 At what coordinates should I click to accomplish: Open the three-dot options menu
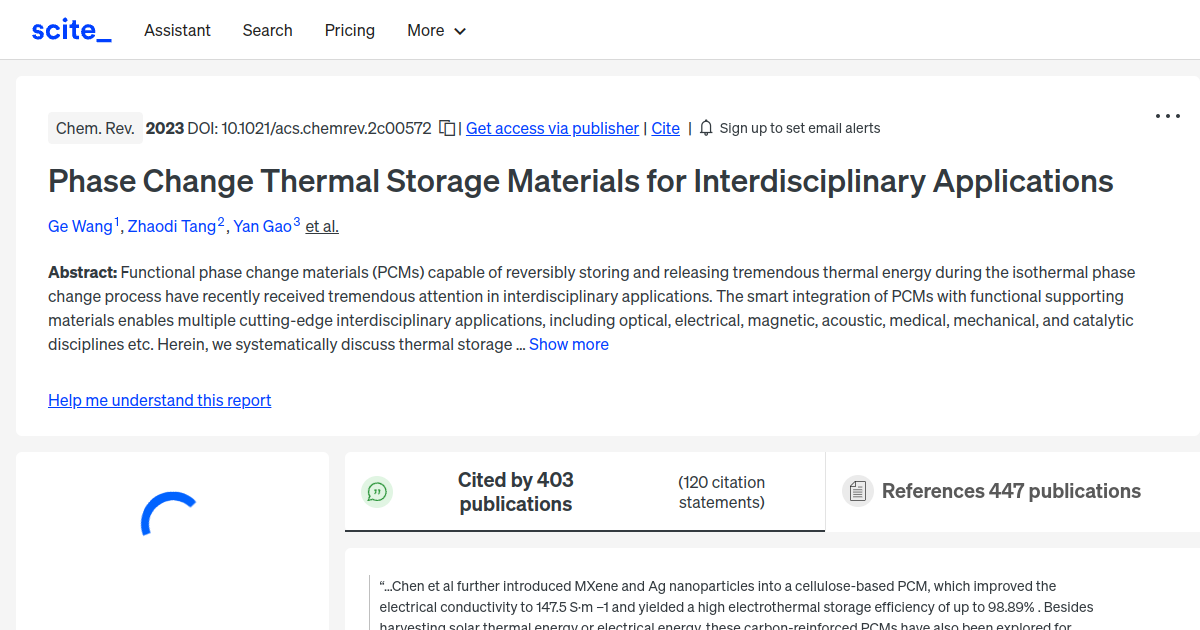[x=1167, y=116]
